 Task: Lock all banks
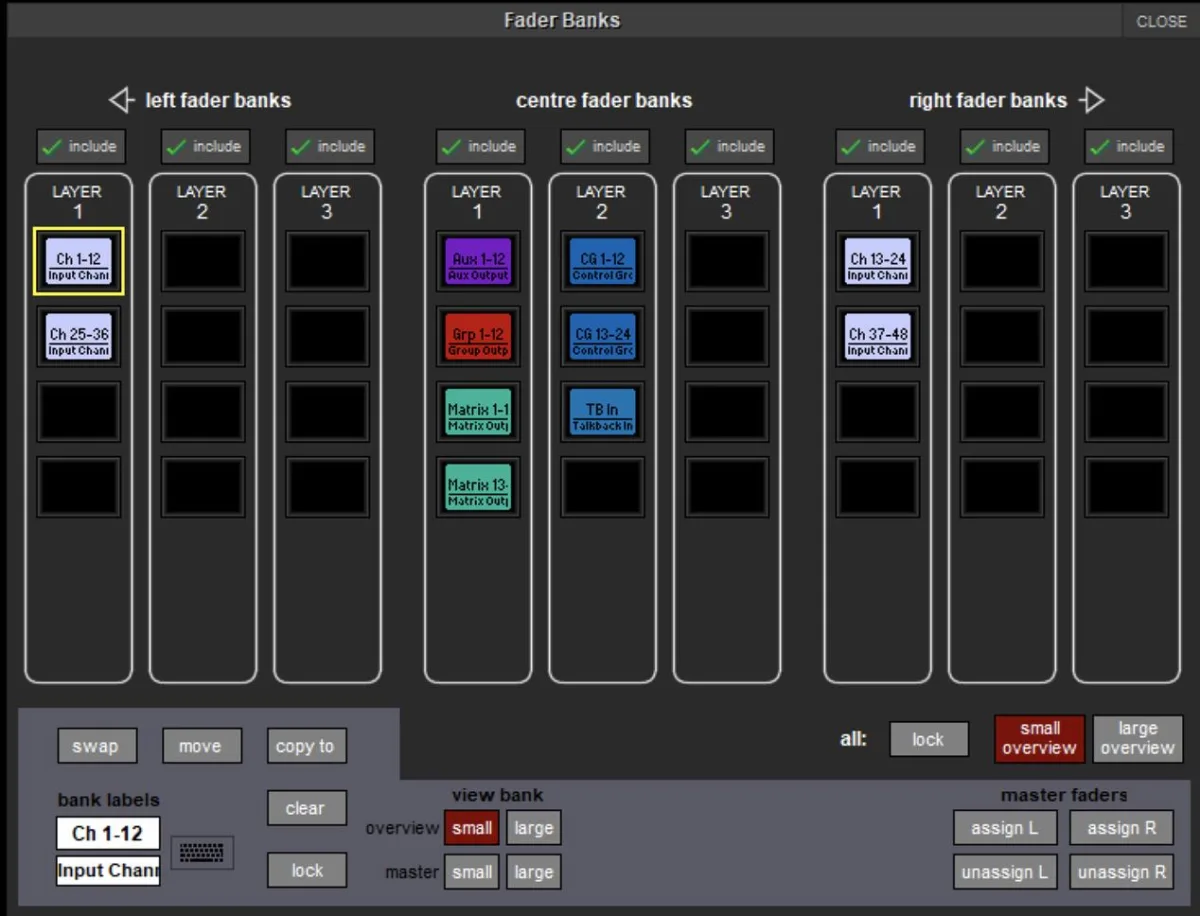(x=929, y=739)
